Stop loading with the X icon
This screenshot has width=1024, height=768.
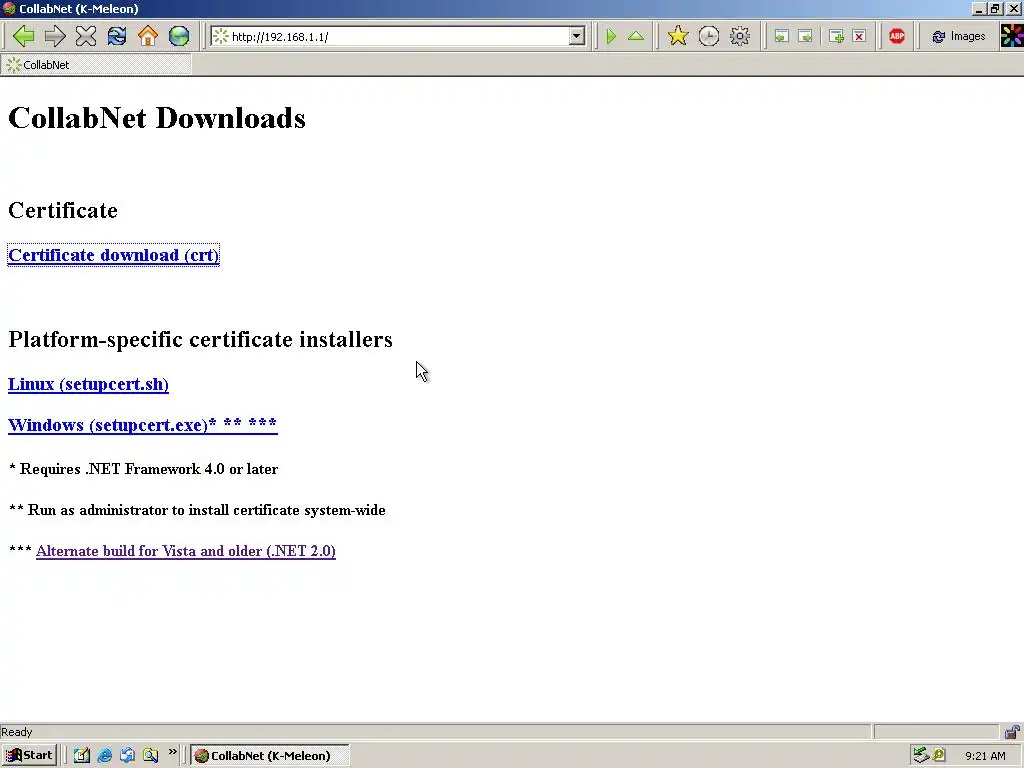point(86,36)
